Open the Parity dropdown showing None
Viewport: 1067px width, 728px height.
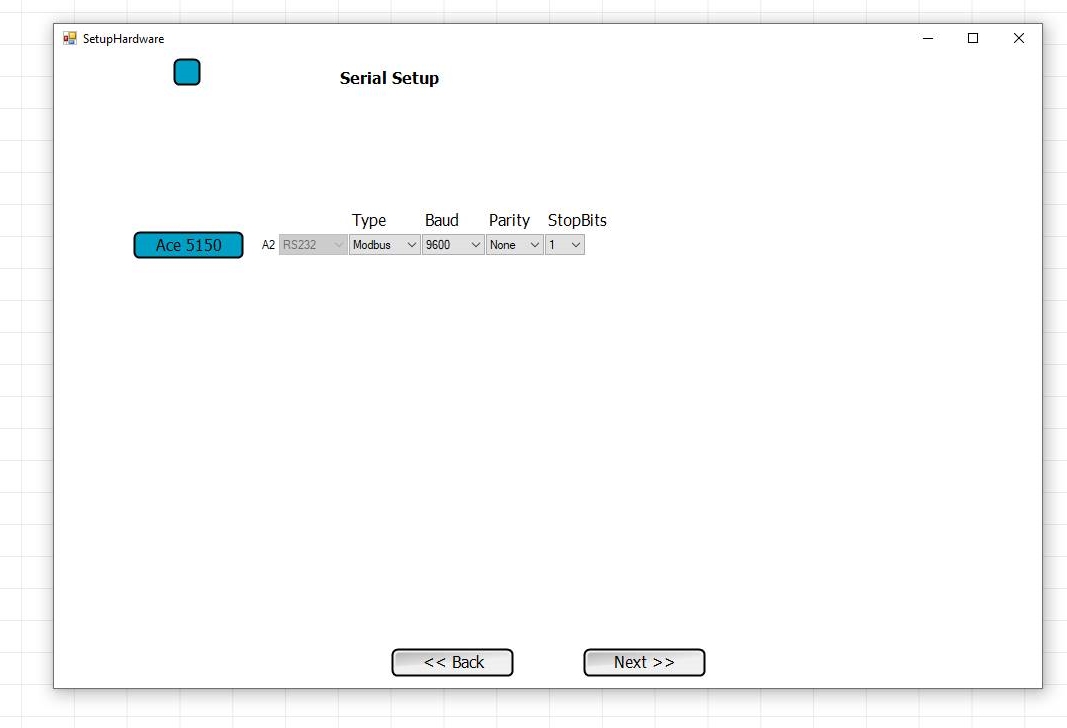tap(514, 245)
